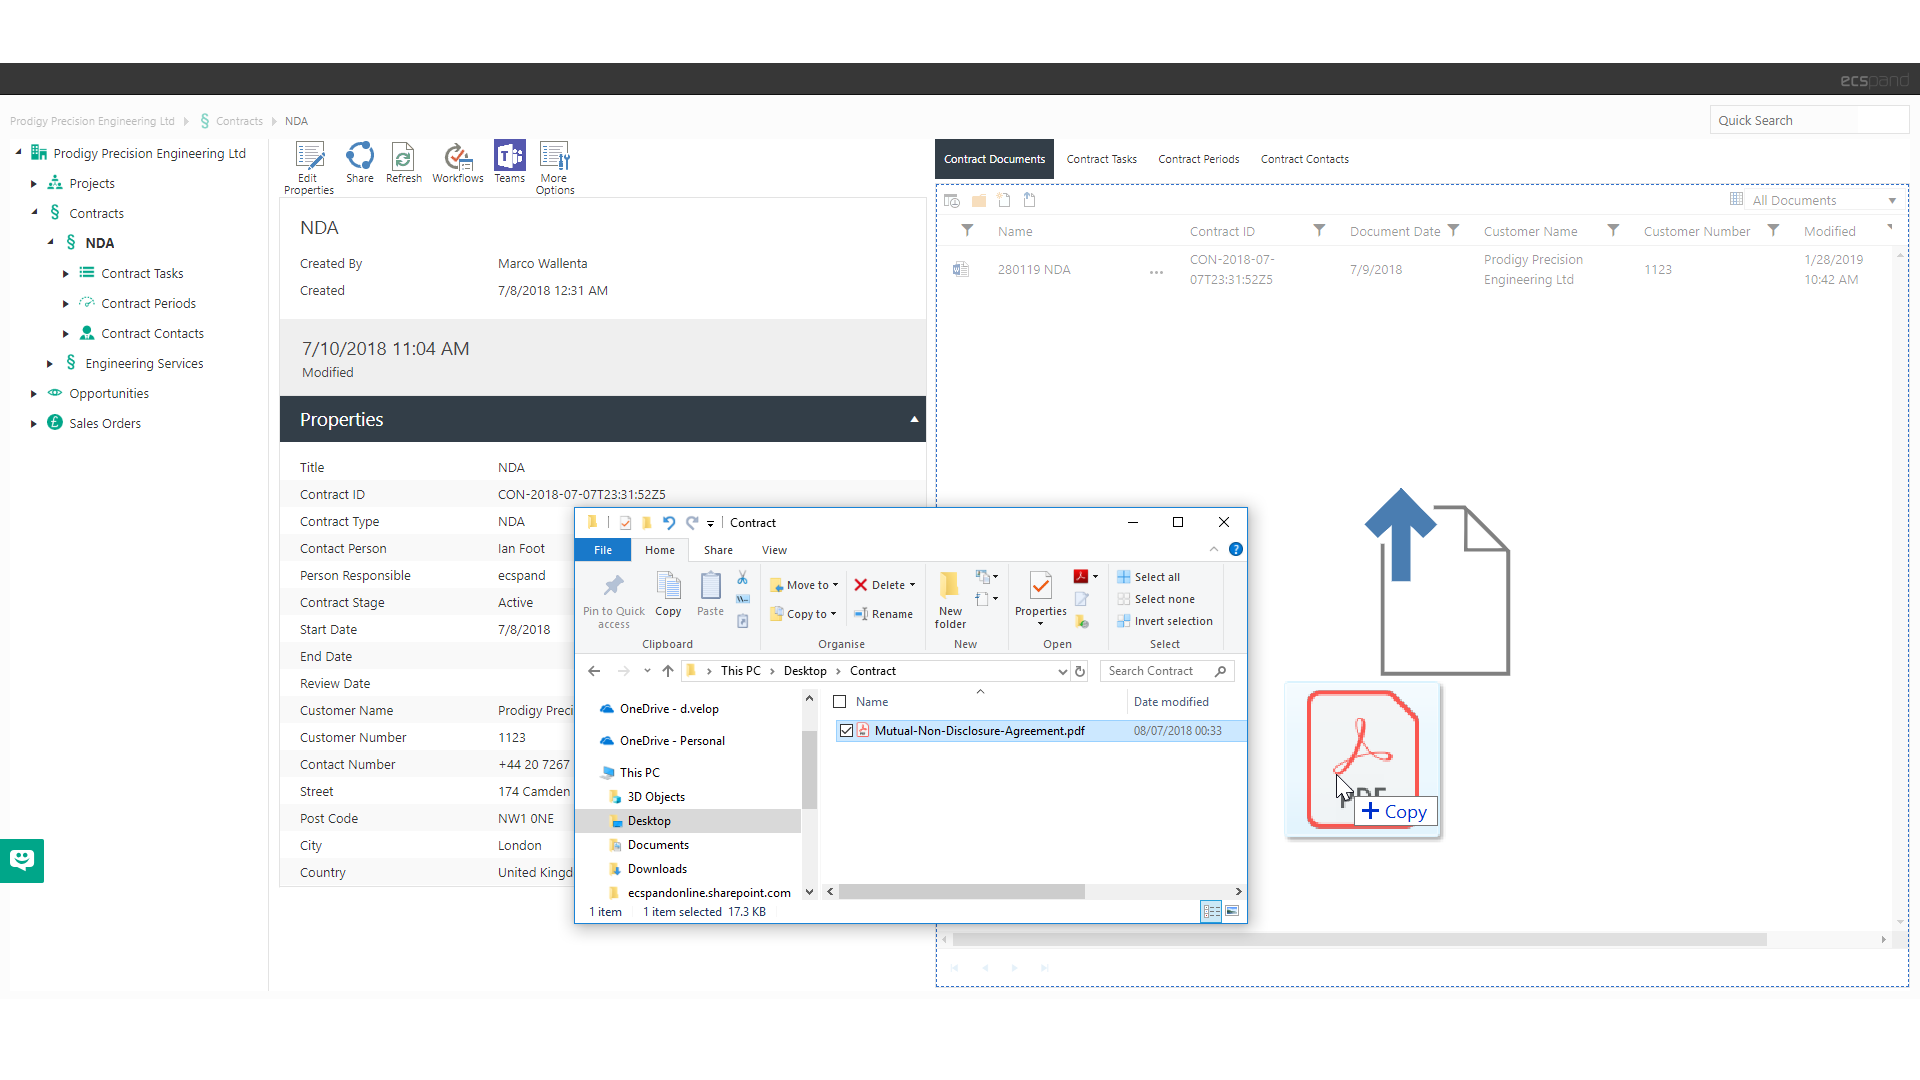Click the Explorer Back arrow
1920x1080 pixels.
coord(594,671)
